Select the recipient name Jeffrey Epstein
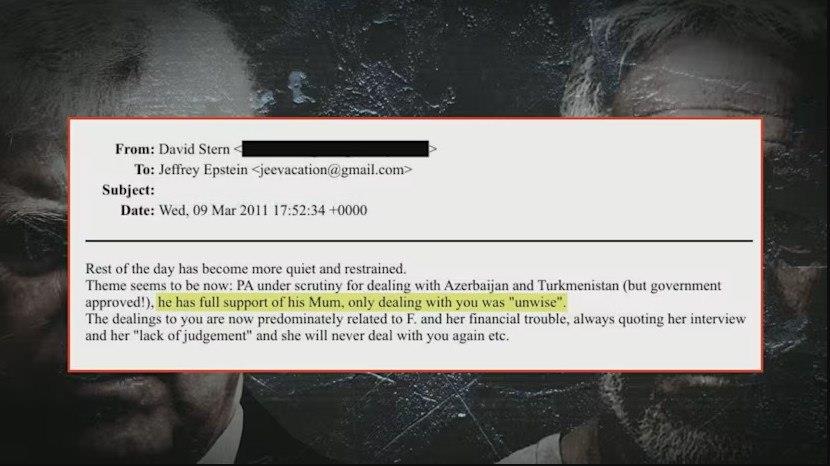The height and width of the screenshot is (466, 830). click(203, 170)
